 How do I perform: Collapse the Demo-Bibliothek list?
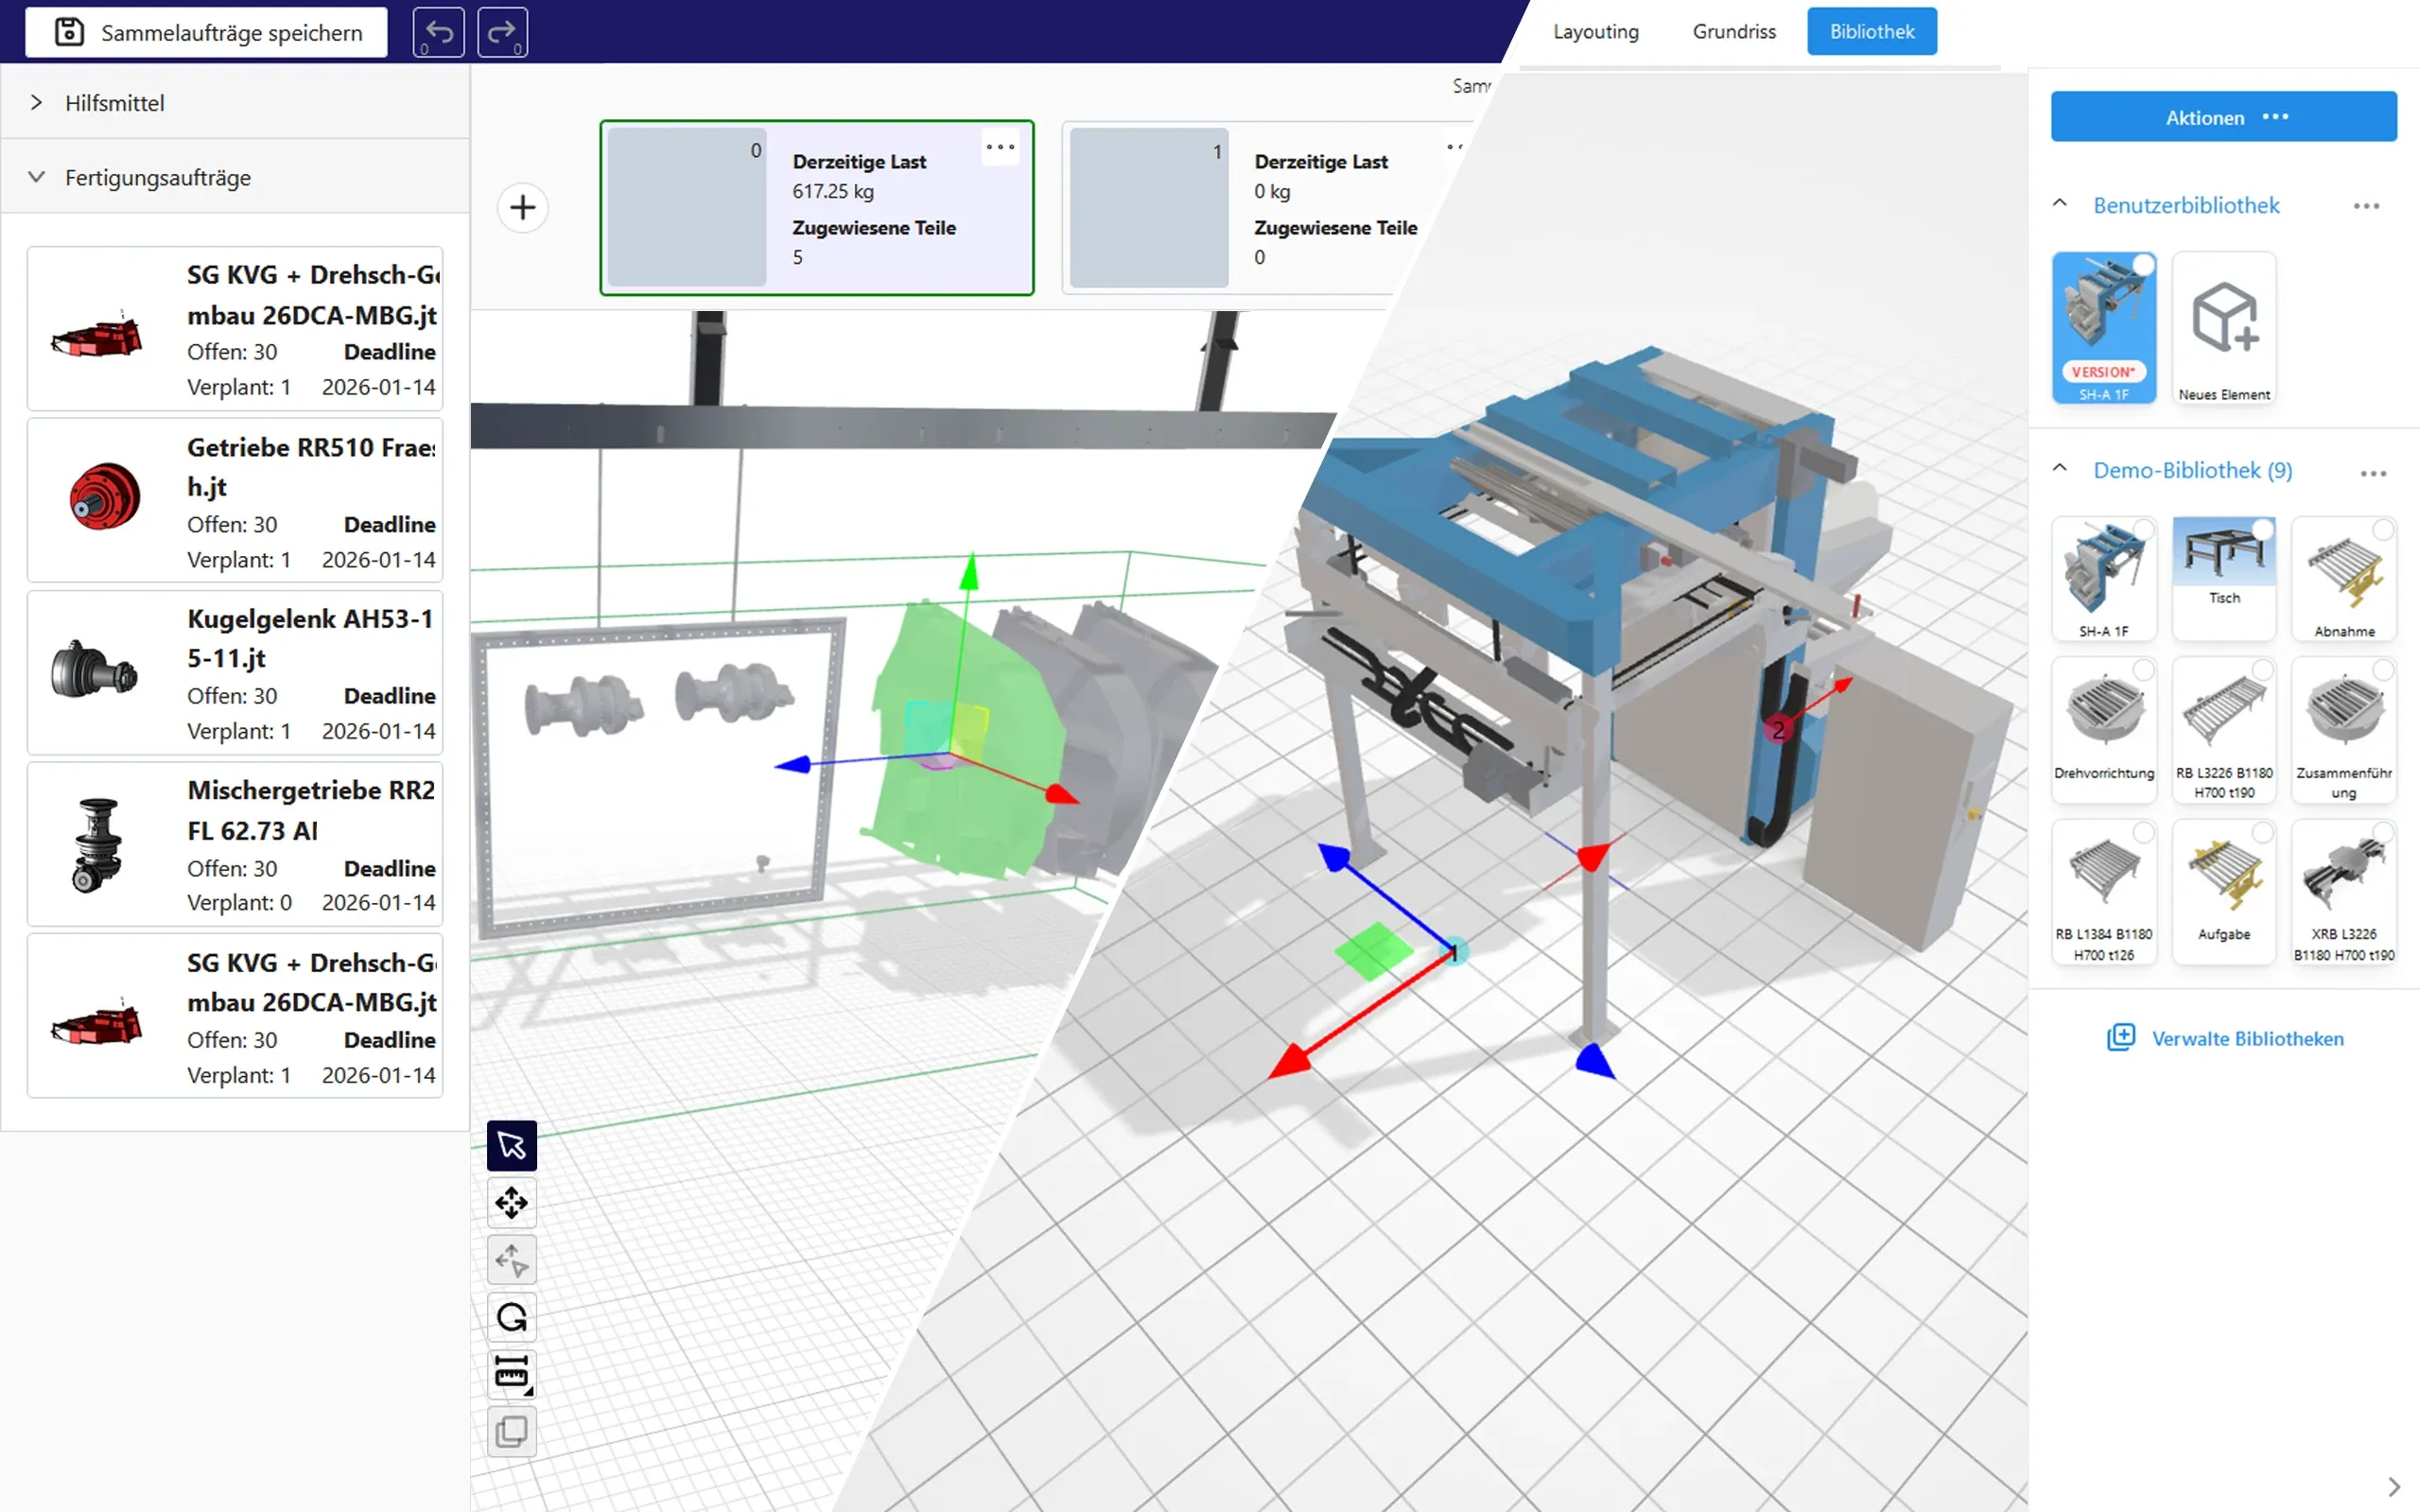coord(2060,468)
